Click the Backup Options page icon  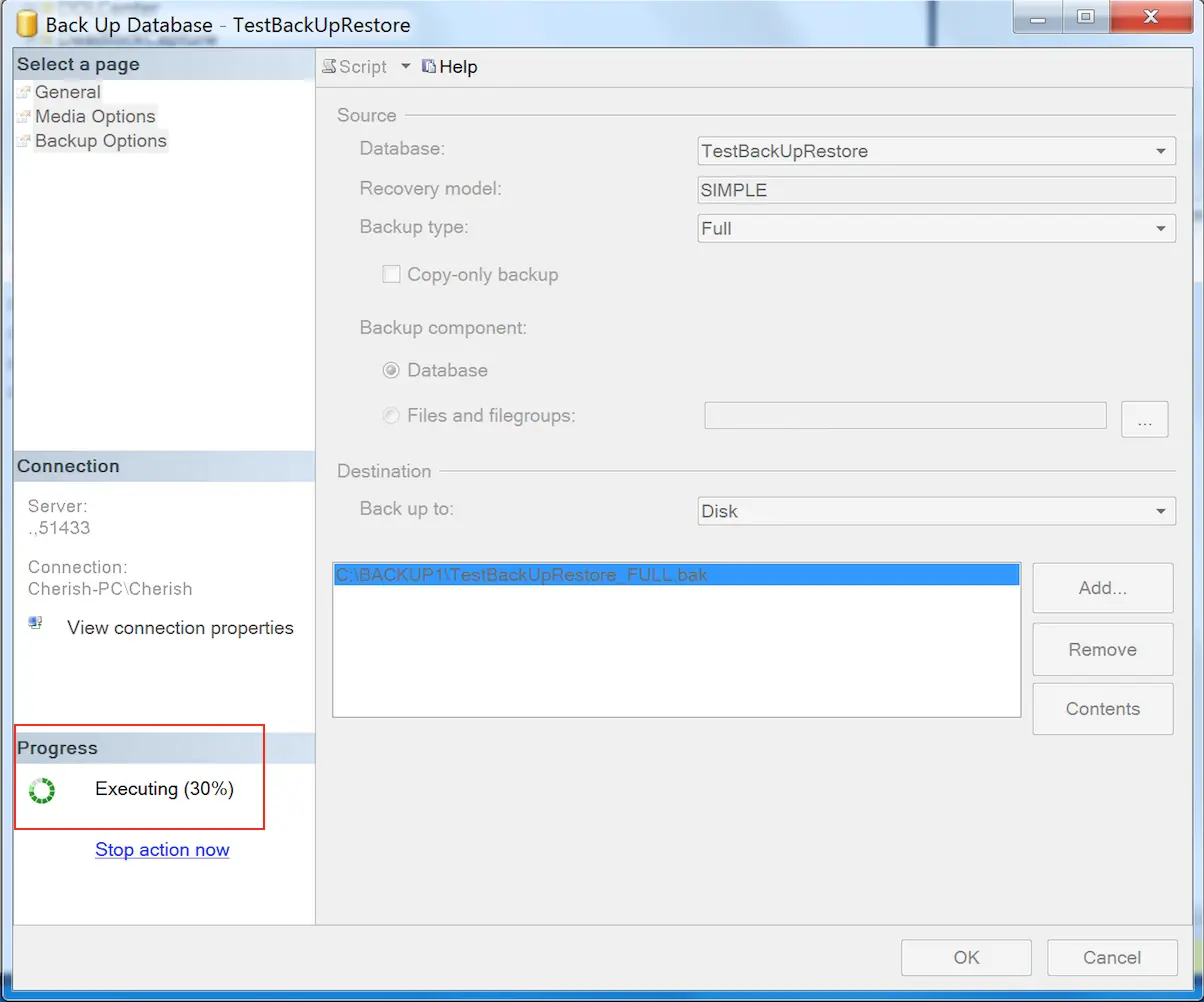(x=24, y=141)
